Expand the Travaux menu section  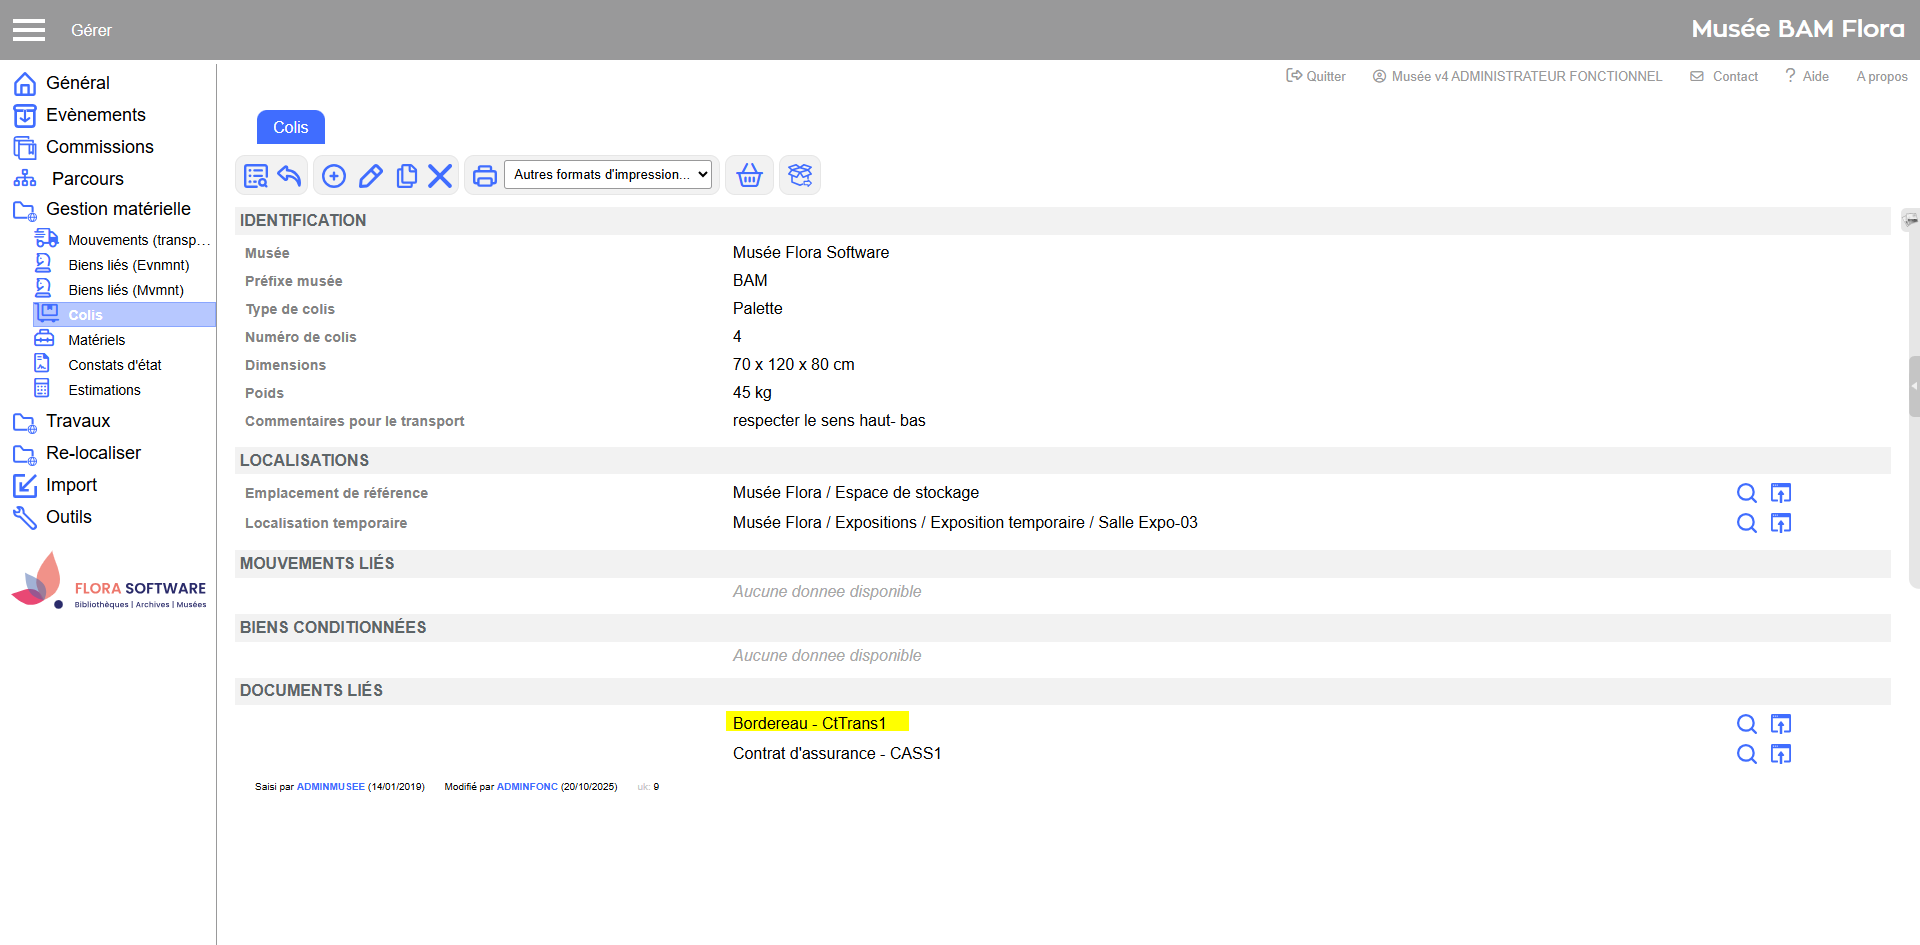point(78,421)
